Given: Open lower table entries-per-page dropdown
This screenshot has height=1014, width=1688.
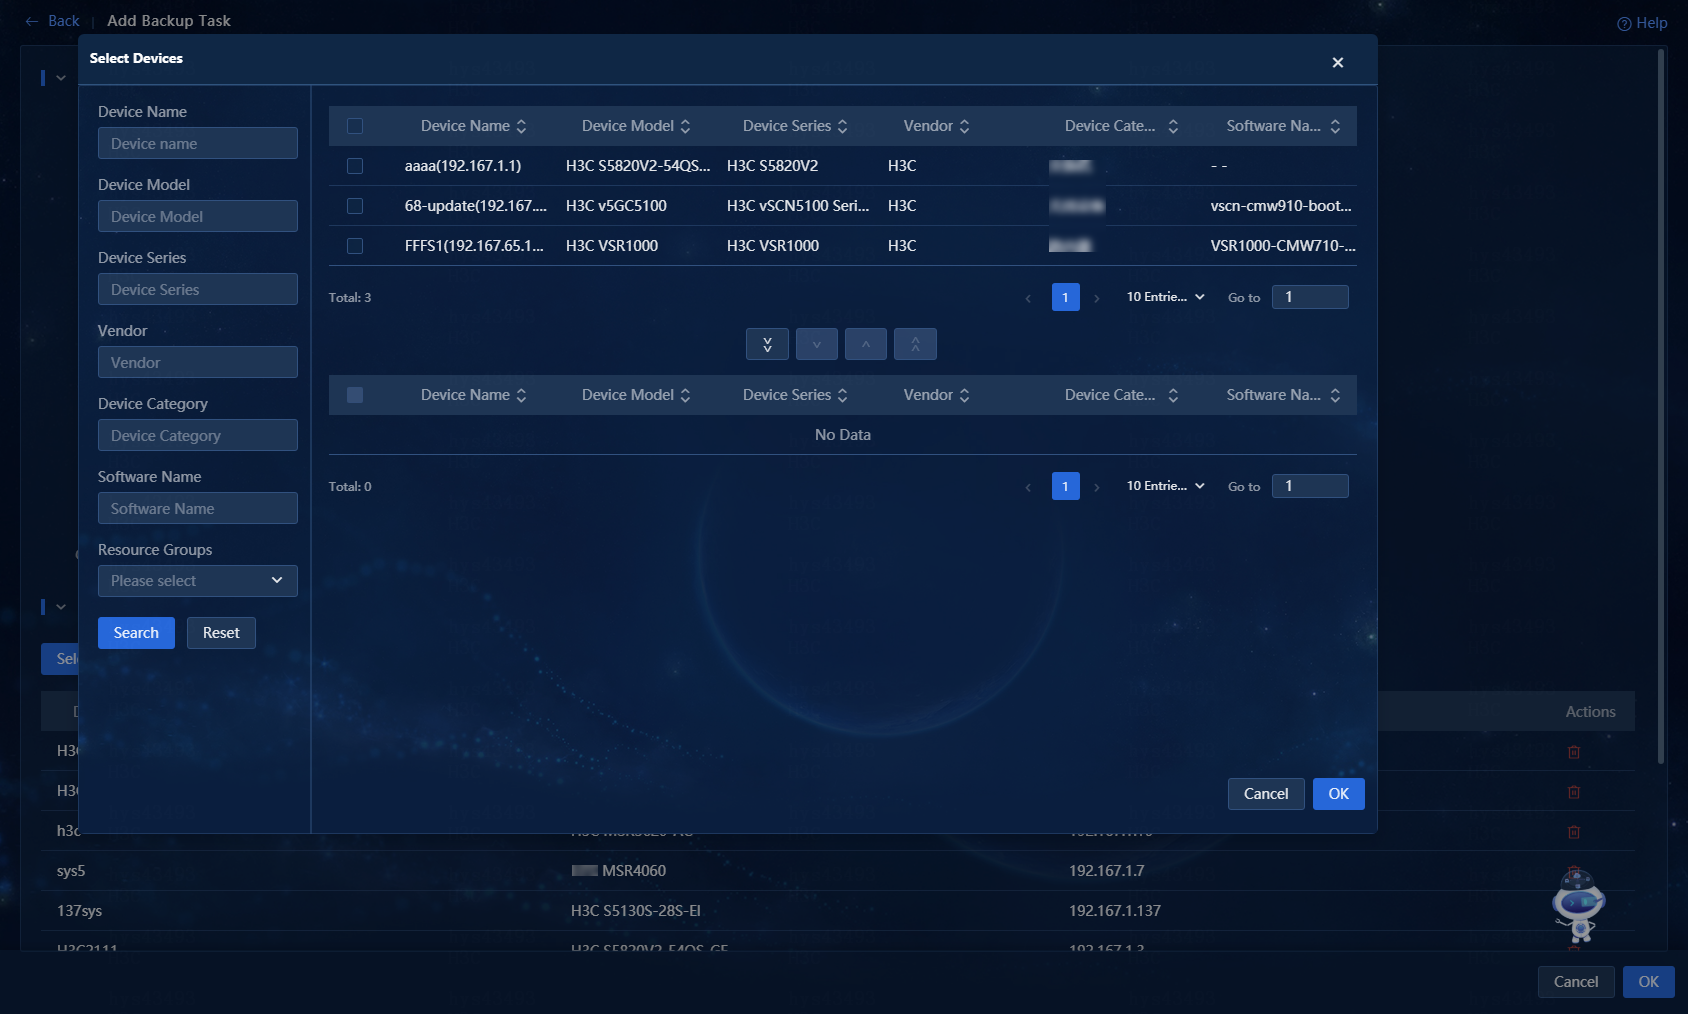Looking at the screenshot, I should (1166, 486).
